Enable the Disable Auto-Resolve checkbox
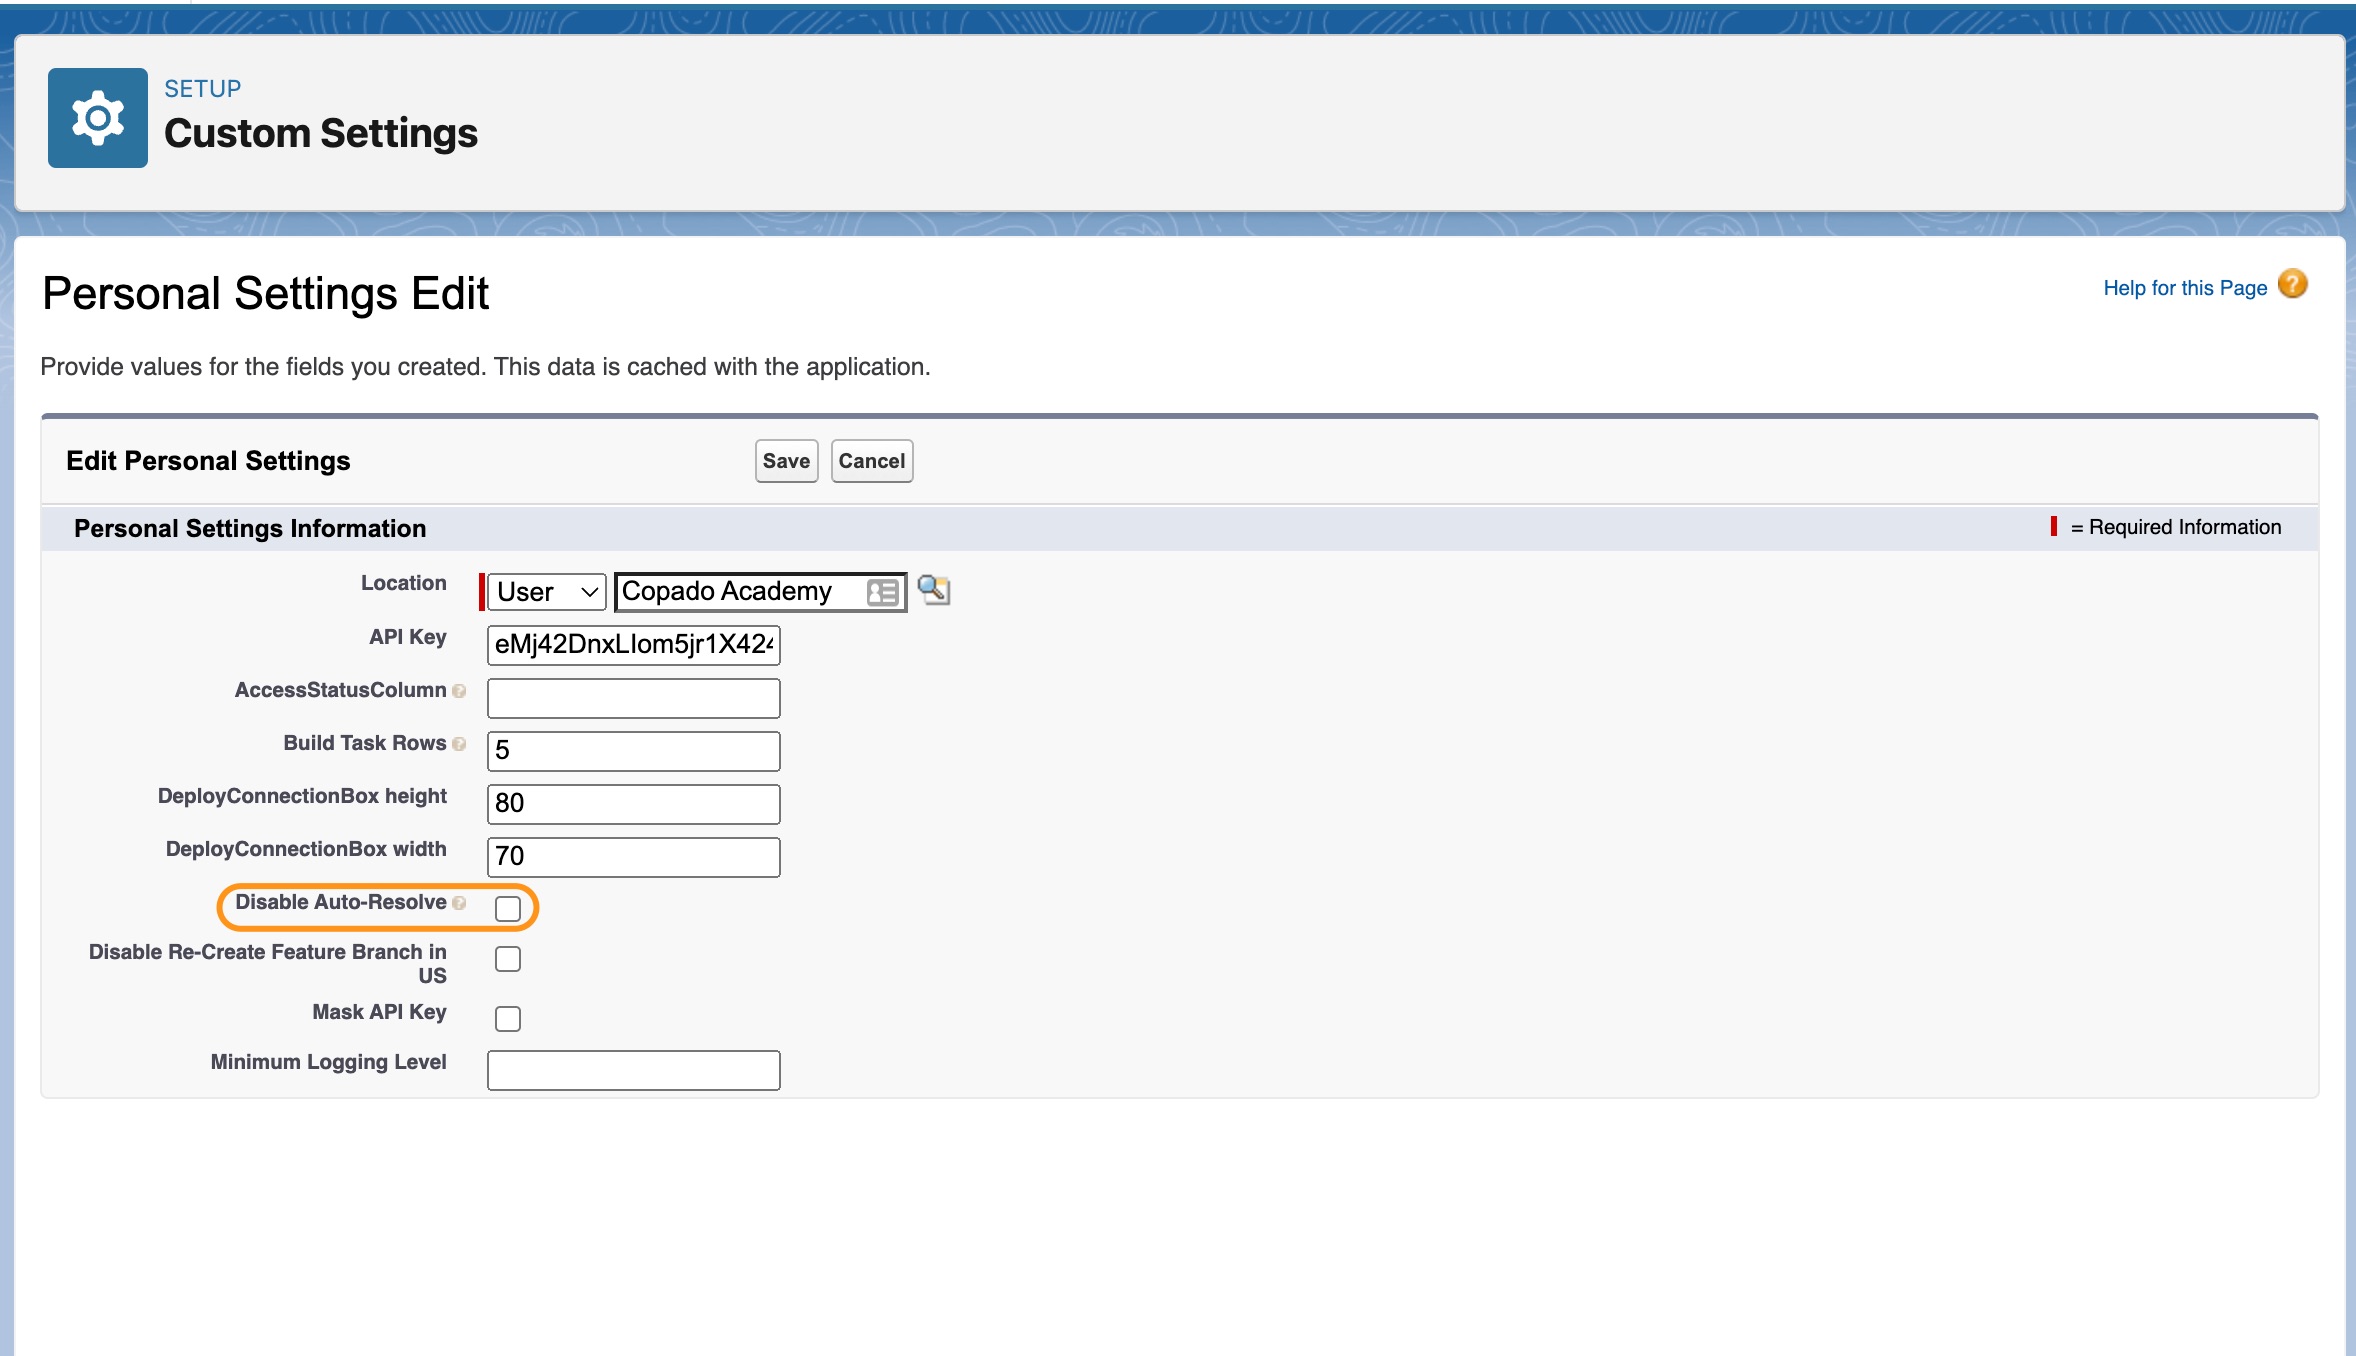Image resolution: width=2356 pixels, height=1356 pixels. tap(508, 908)
